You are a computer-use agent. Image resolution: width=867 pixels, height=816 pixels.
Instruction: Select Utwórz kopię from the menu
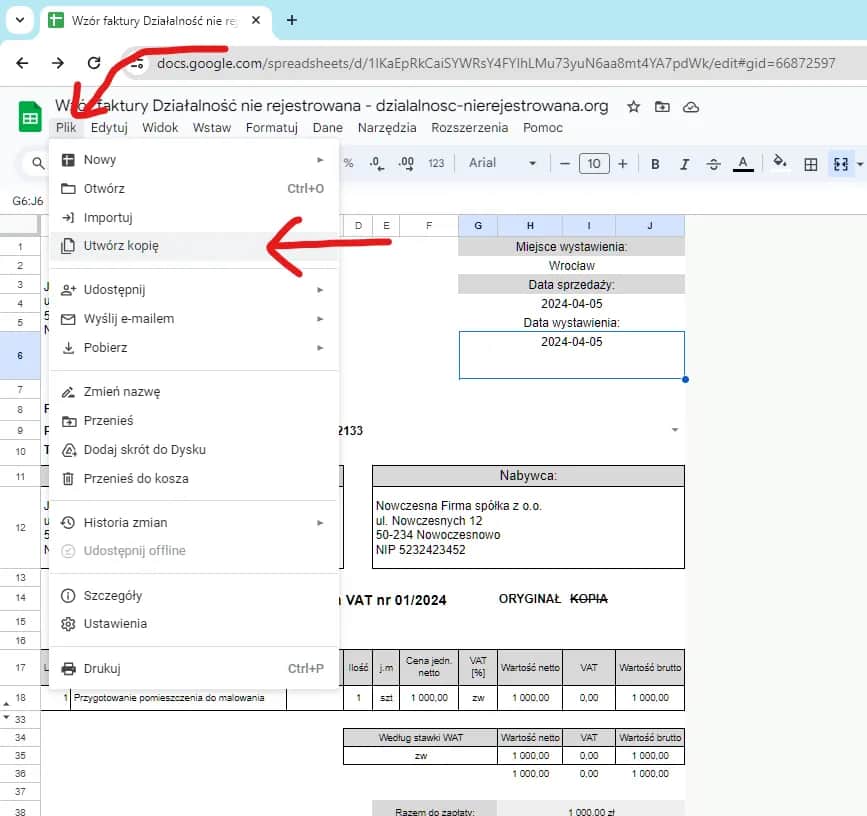click(121, 246)
